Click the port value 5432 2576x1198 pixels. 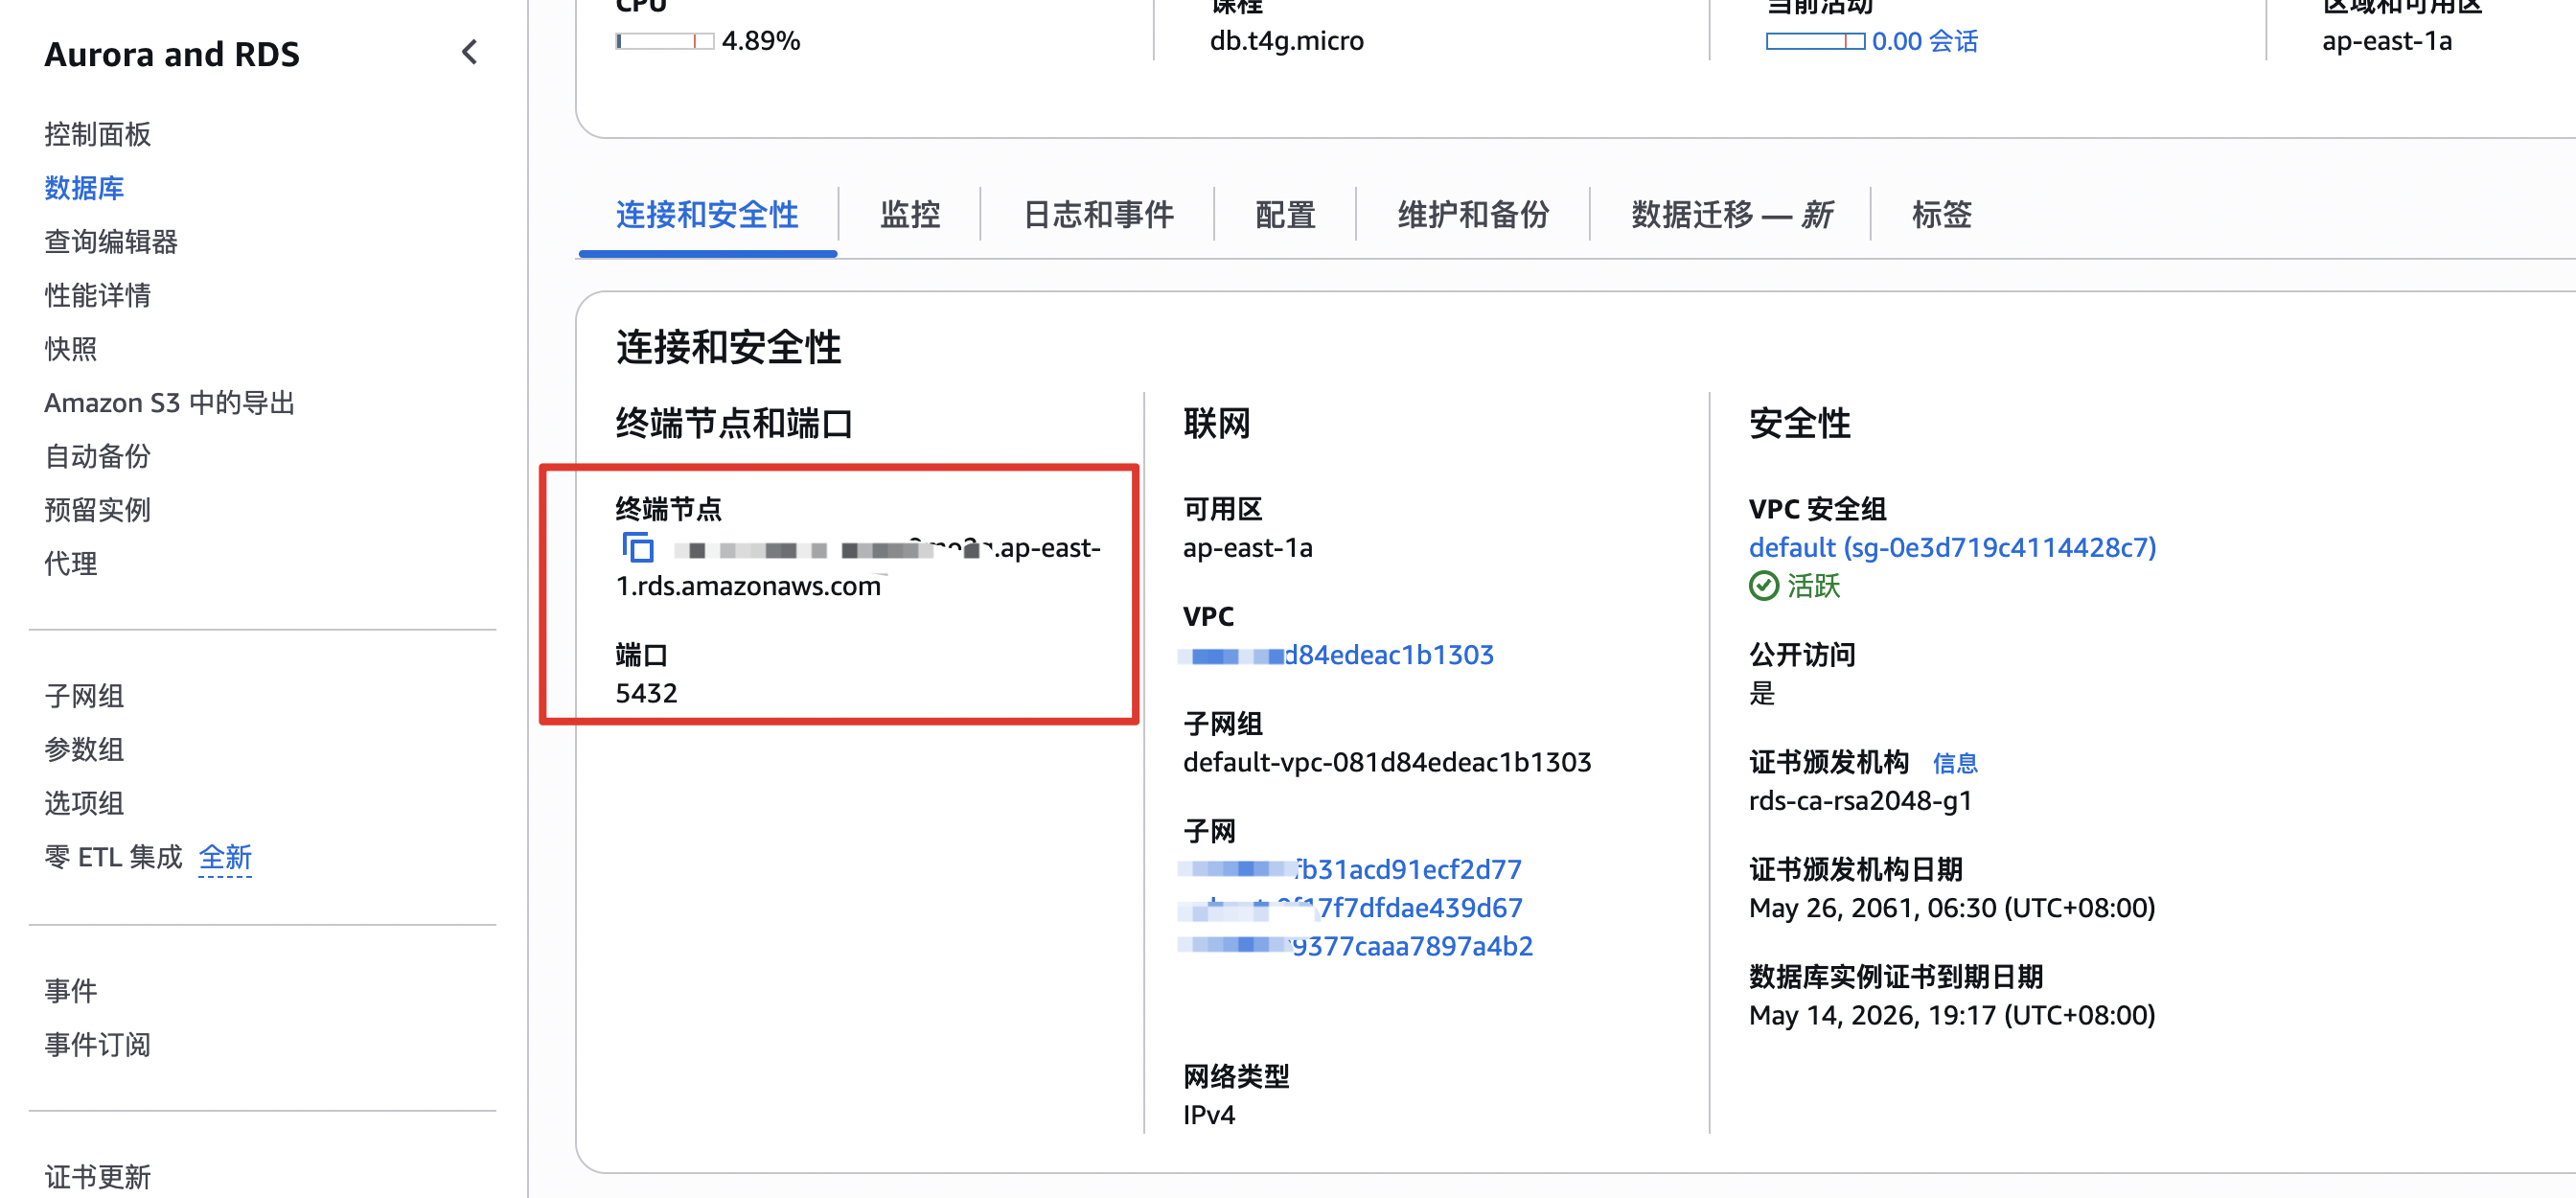click(x=646, y=693)
